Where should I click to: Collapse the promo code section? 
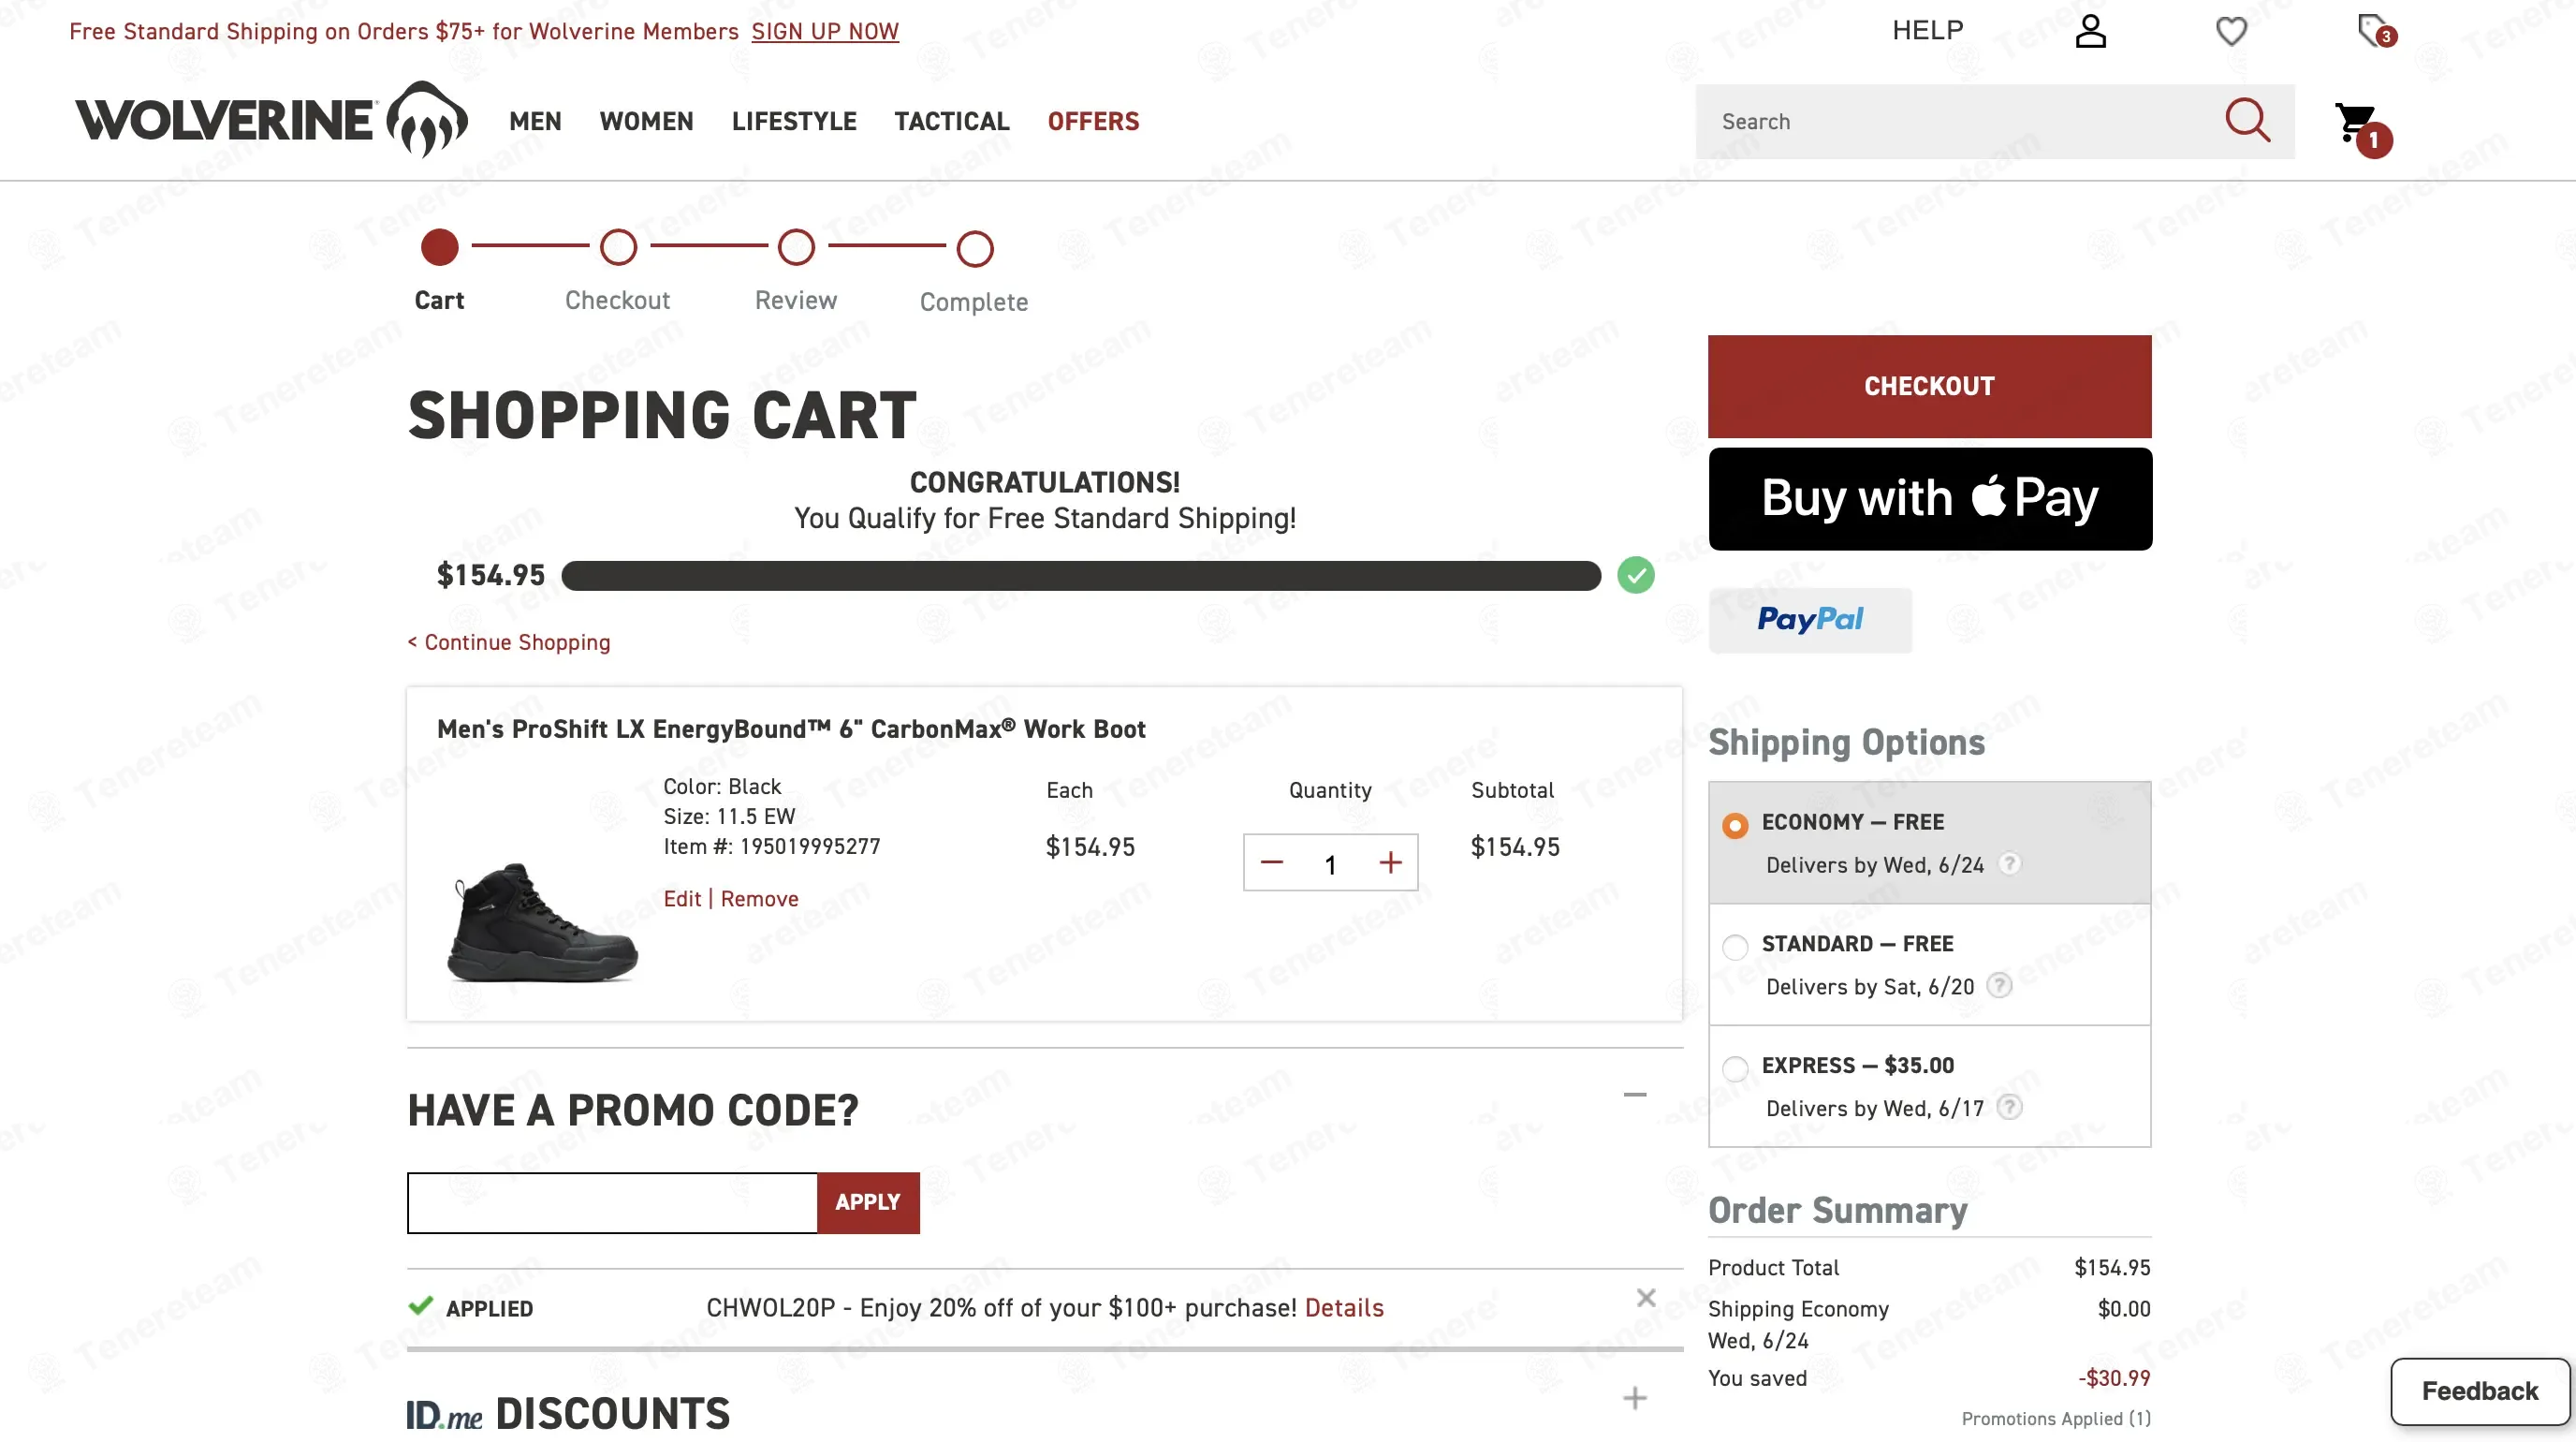pyautogui.click(x=1635, y=1095)
